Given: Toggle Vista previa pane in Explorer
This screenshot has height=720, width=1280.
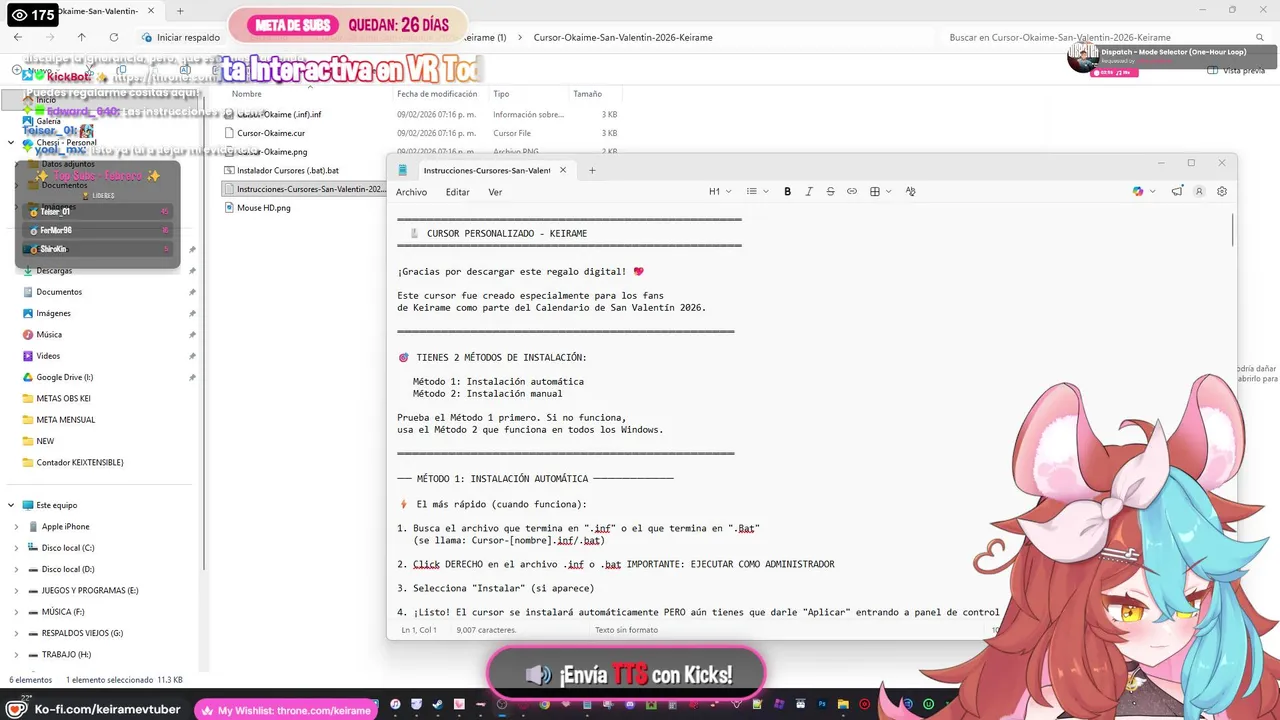Looking at the screenshot, I should pyautogui.click(x=1236, y=70).
